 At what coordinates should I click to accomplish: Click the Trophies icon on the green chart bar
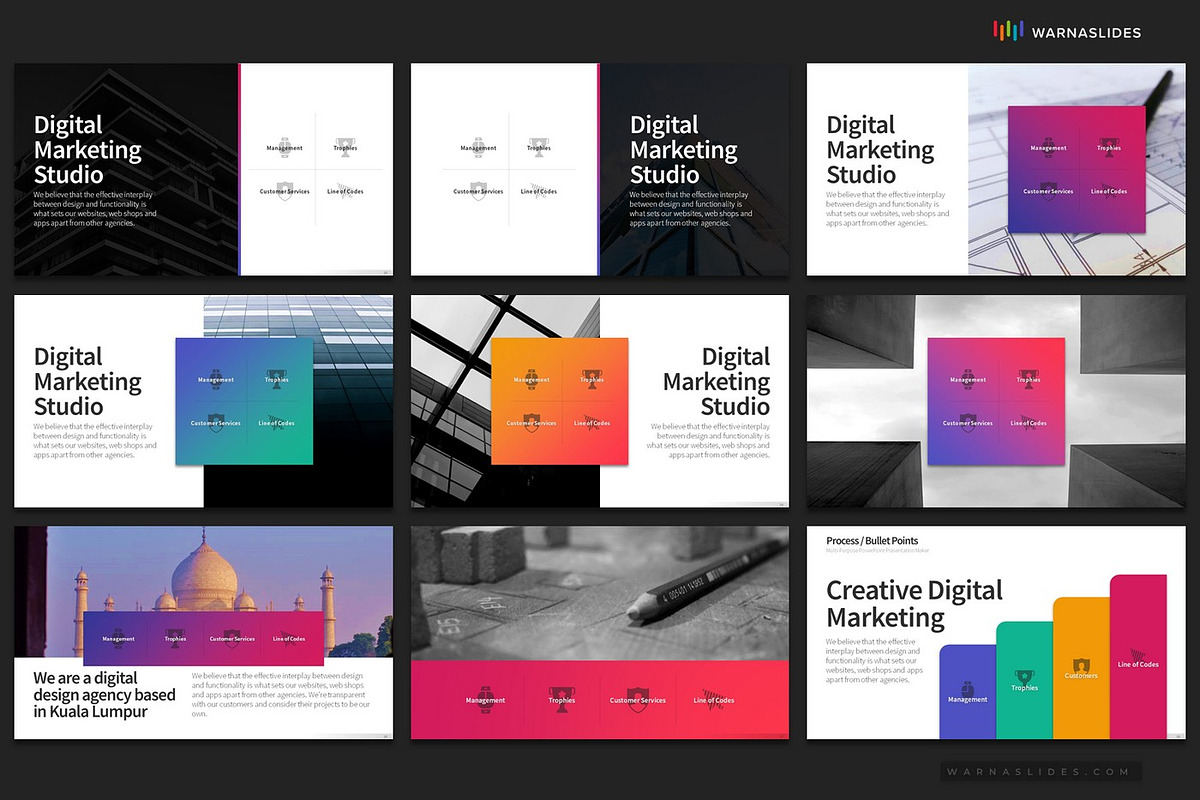1024,677
